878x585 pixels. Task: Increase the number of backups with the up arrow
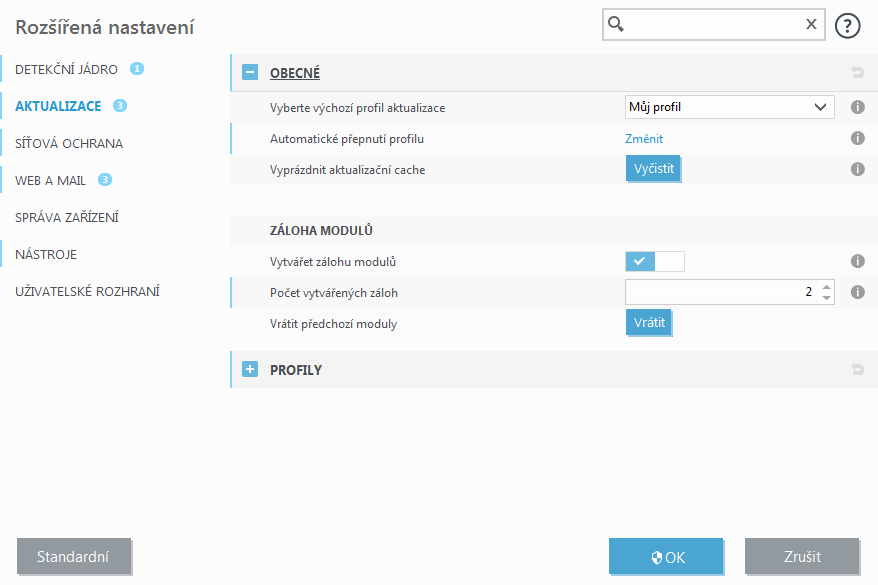(x=826, y=287)
